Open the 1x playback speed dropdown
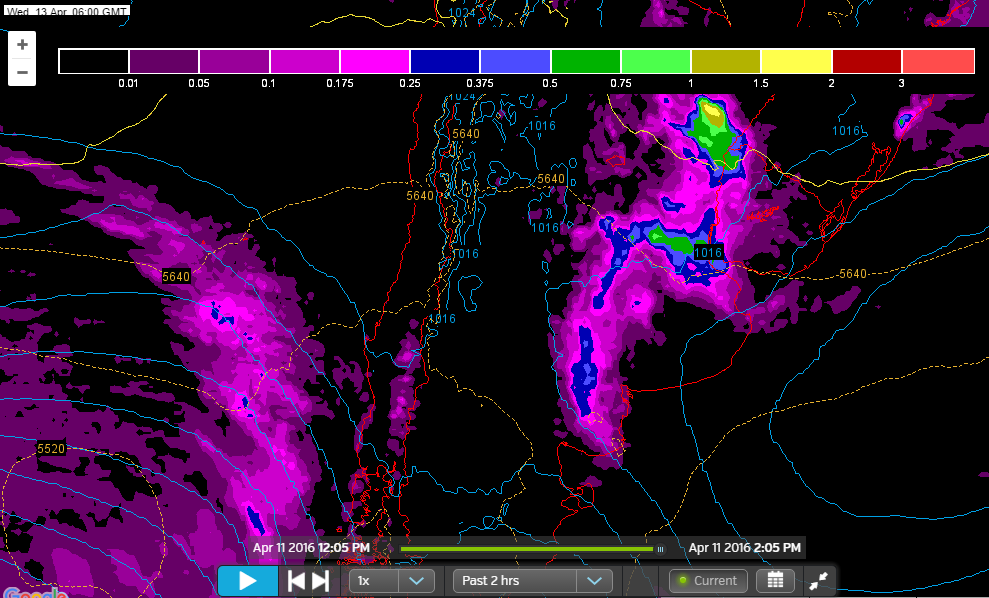This screenshot has width=989, height=598. coord(392,580)
